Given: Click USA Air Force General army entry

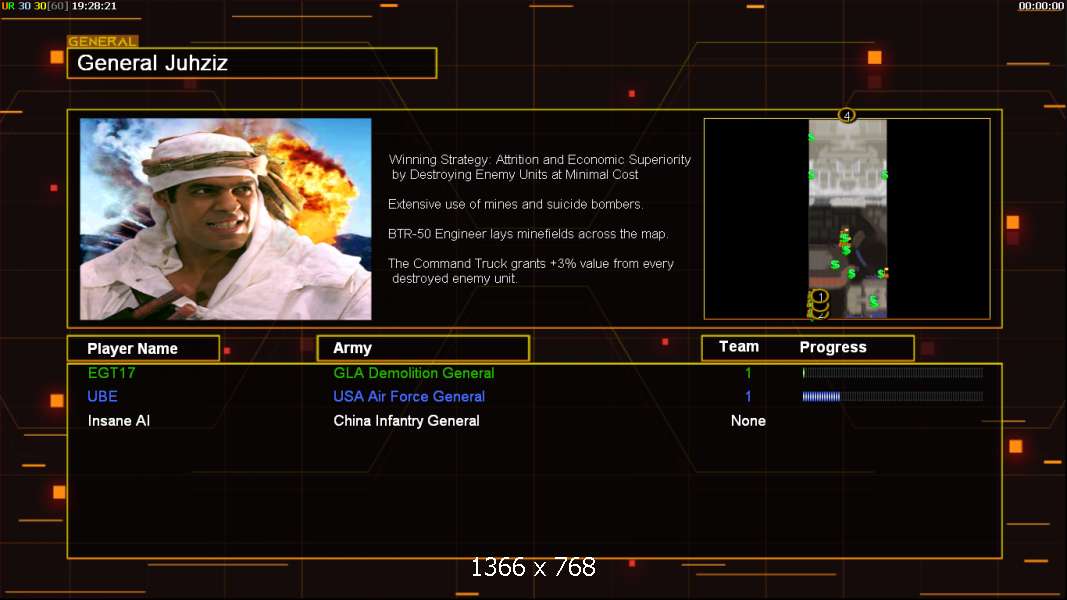Looking at the screenshot, I should 409,397.
